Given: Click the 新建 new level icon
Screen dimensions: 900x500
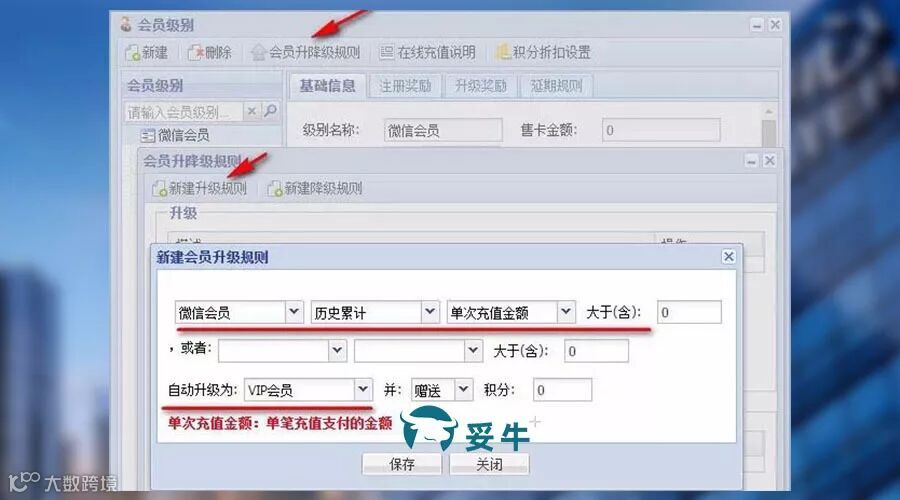Looking at the screenshot, I should click(133, 53).
